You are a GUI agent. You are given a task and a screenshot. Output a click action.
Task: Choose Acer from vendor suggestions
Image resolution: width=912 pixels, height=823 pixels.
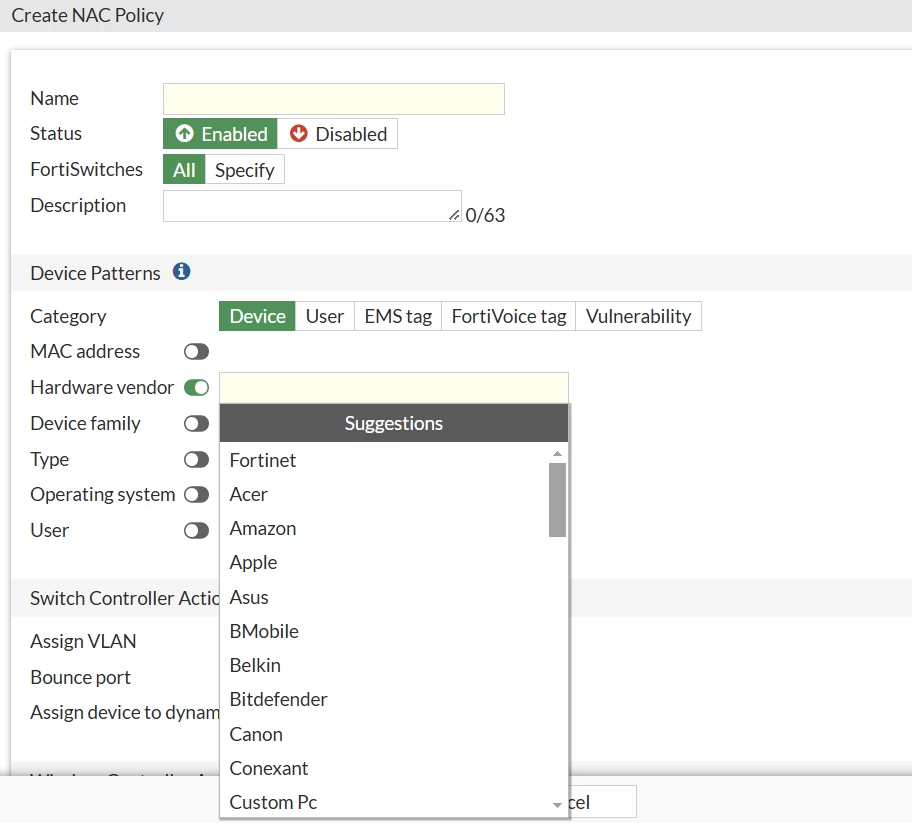384,494
